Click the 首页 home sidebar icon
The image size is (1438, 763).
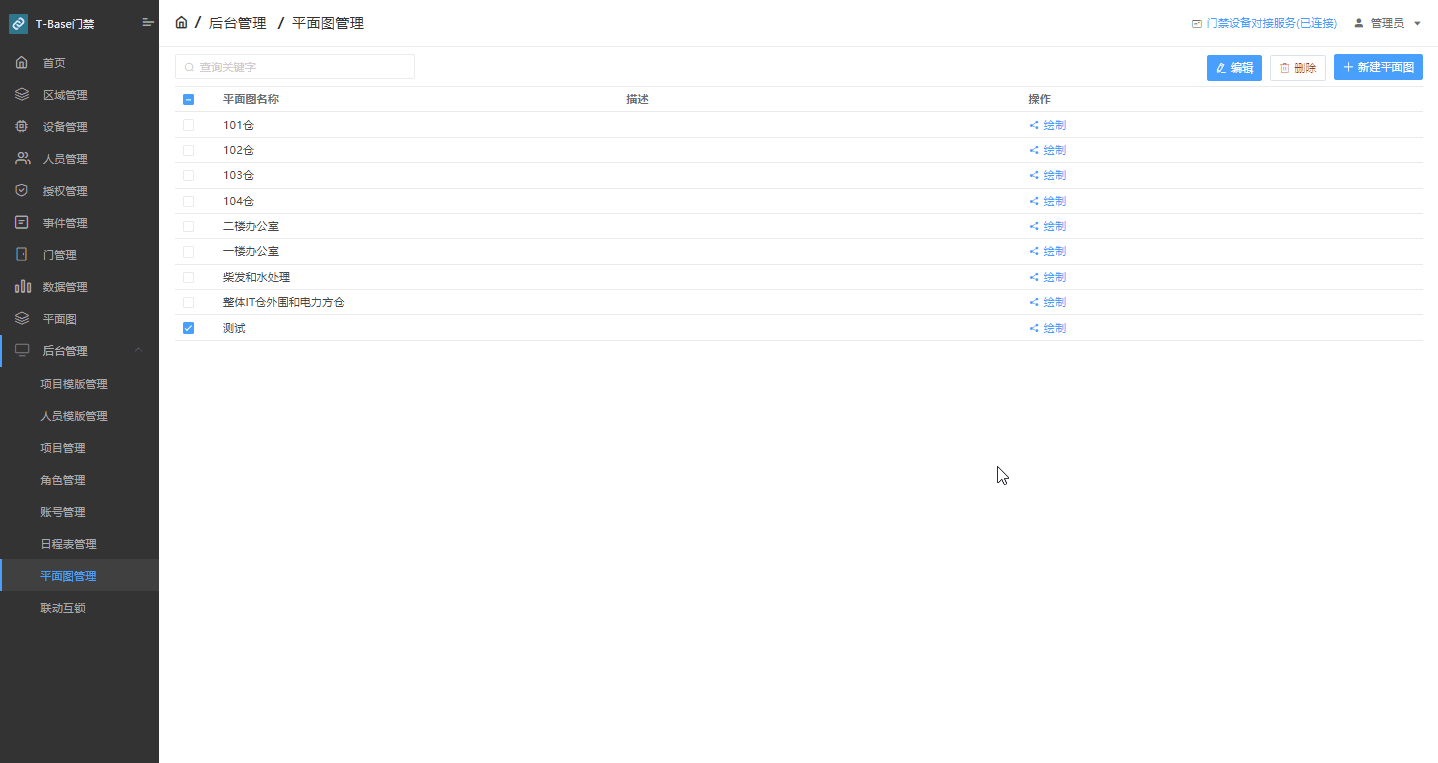pos(22,63)
